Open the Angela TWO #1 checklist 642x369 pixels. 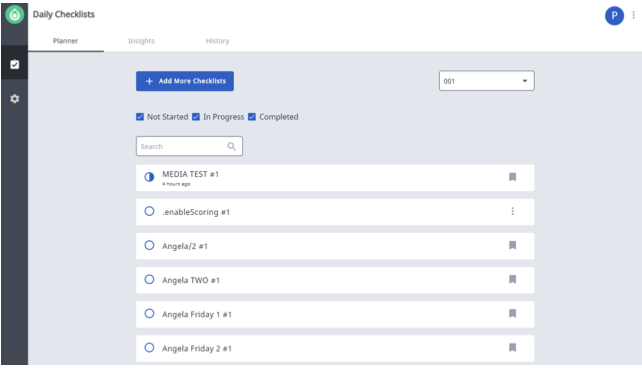coord(335,280)
